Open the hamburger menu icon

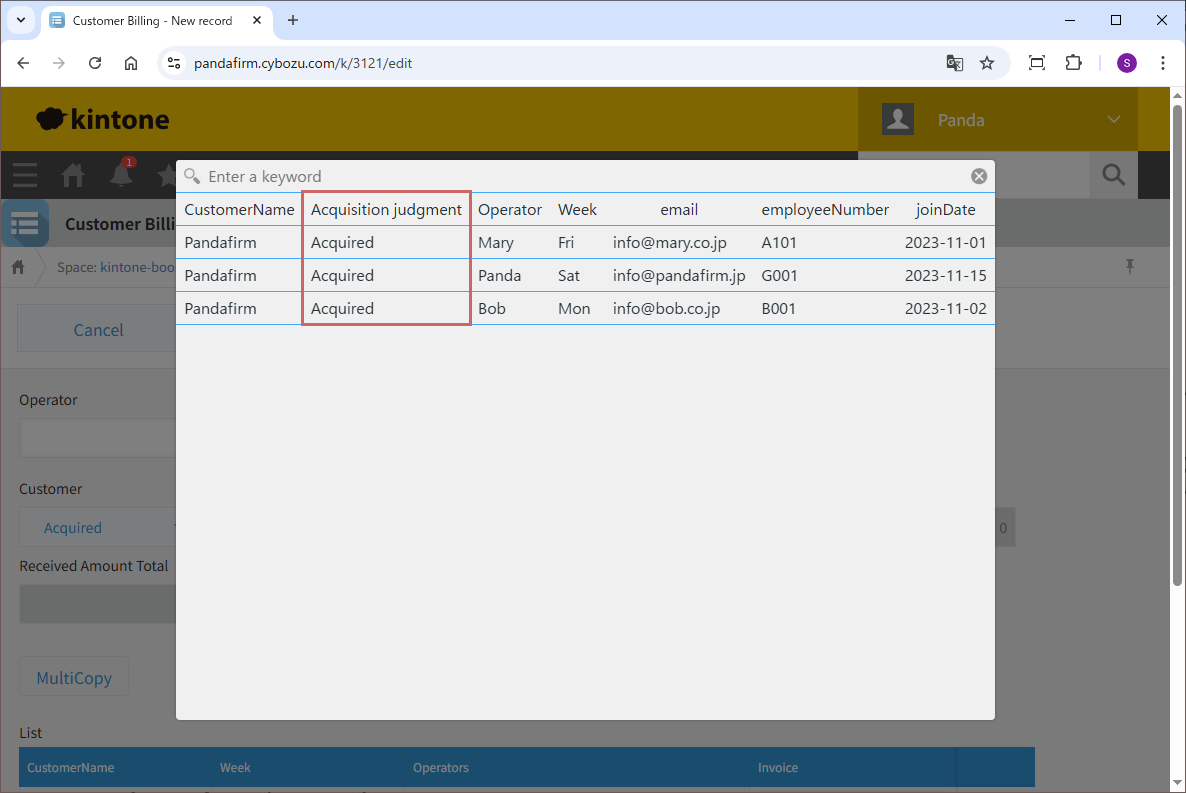click(x=25, y=176)
